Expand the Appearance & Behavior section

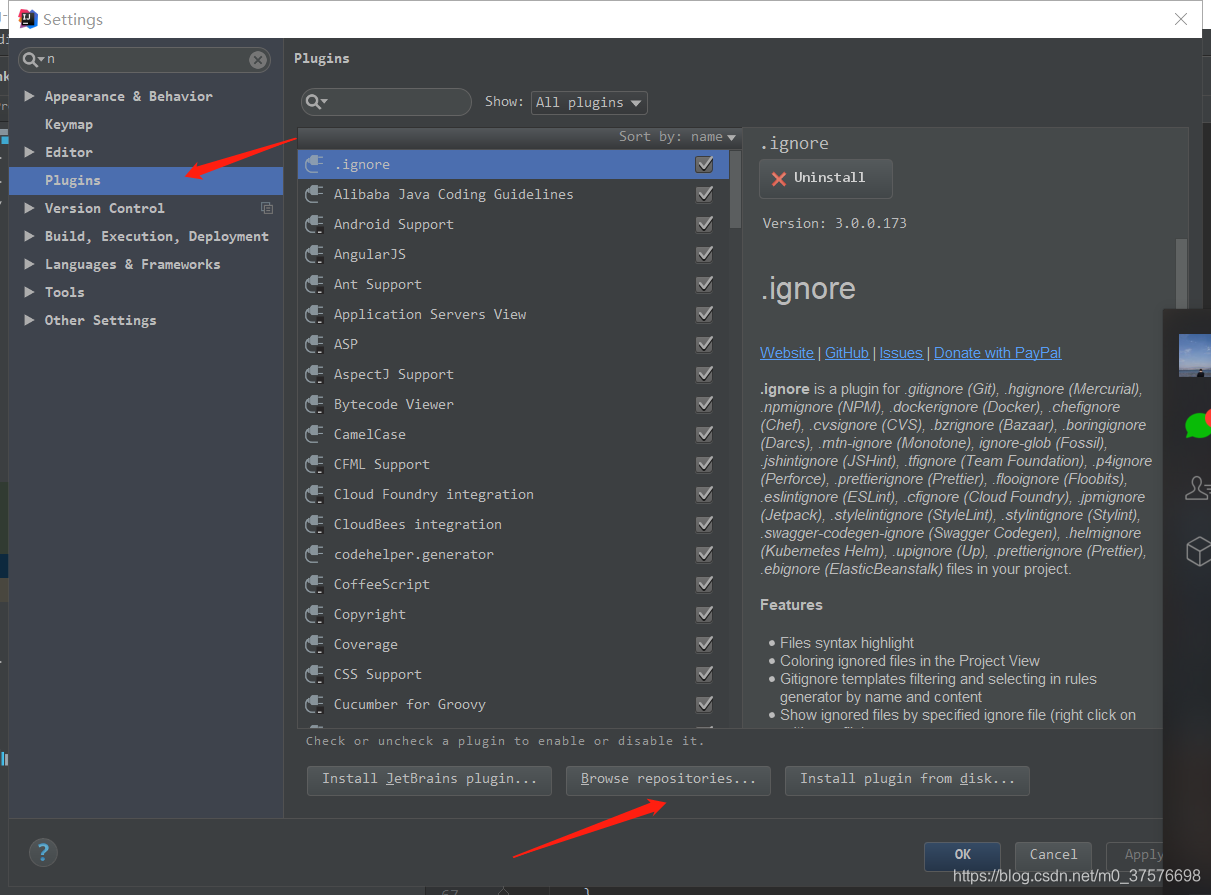pyautogui.click(x=29, y=96)
